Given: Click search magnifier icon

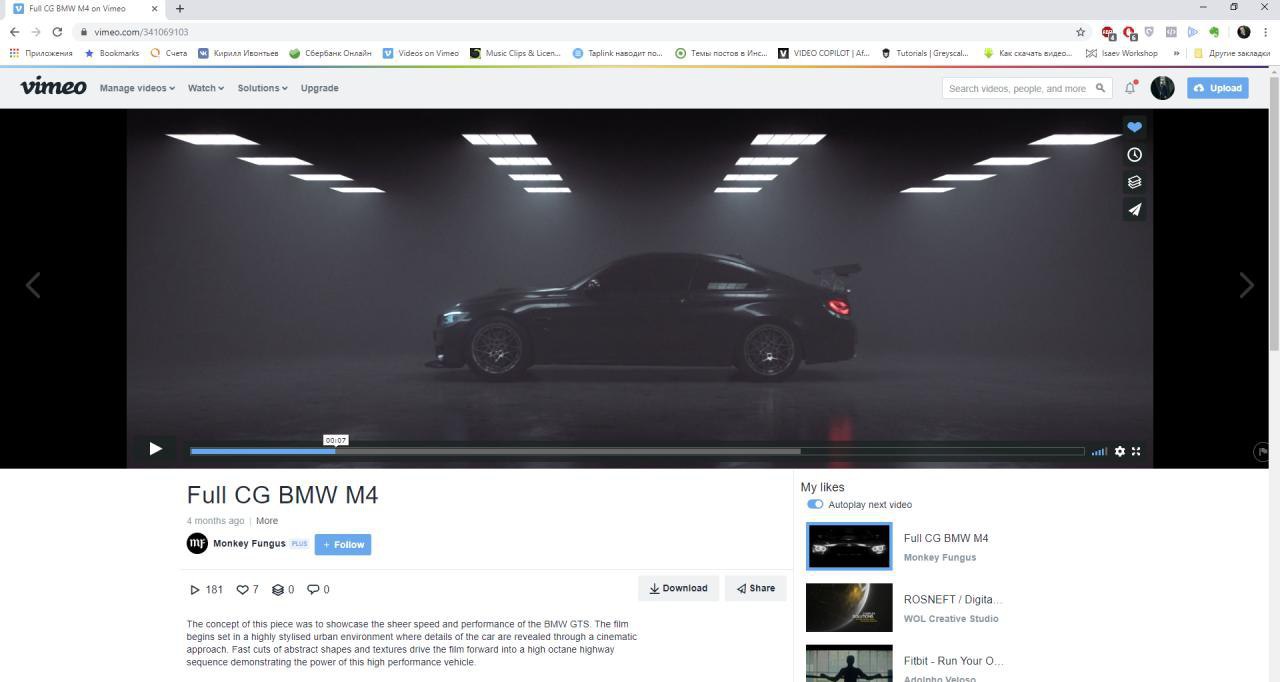Looking at the screenshot, I should pyautogui.click(x=1101, y=88).
